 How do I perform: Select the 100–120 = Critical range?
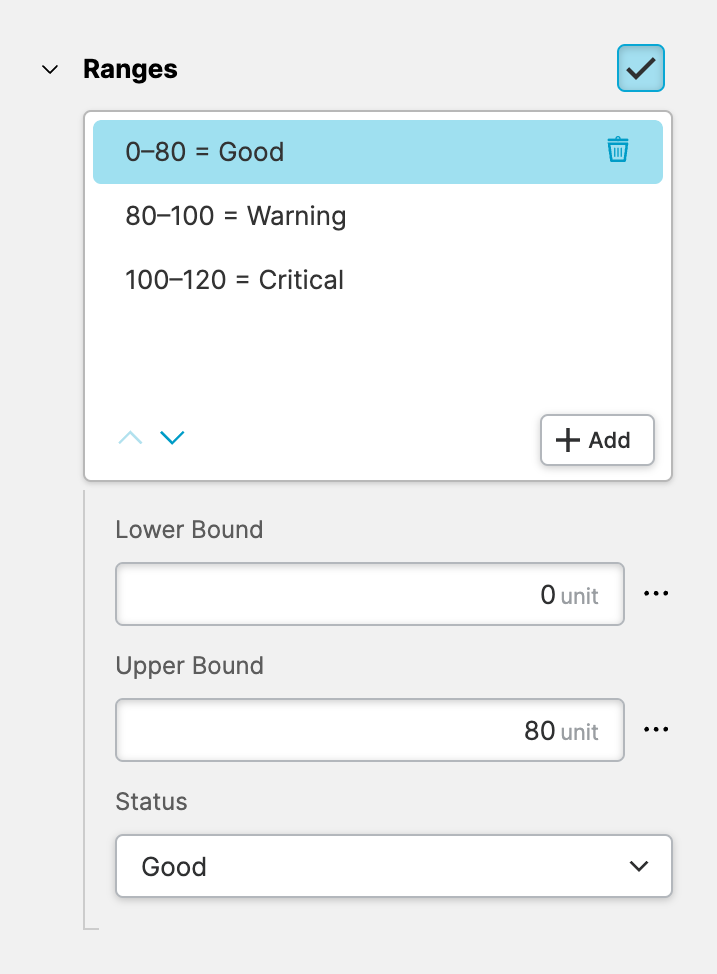click(x=235, y=280)
